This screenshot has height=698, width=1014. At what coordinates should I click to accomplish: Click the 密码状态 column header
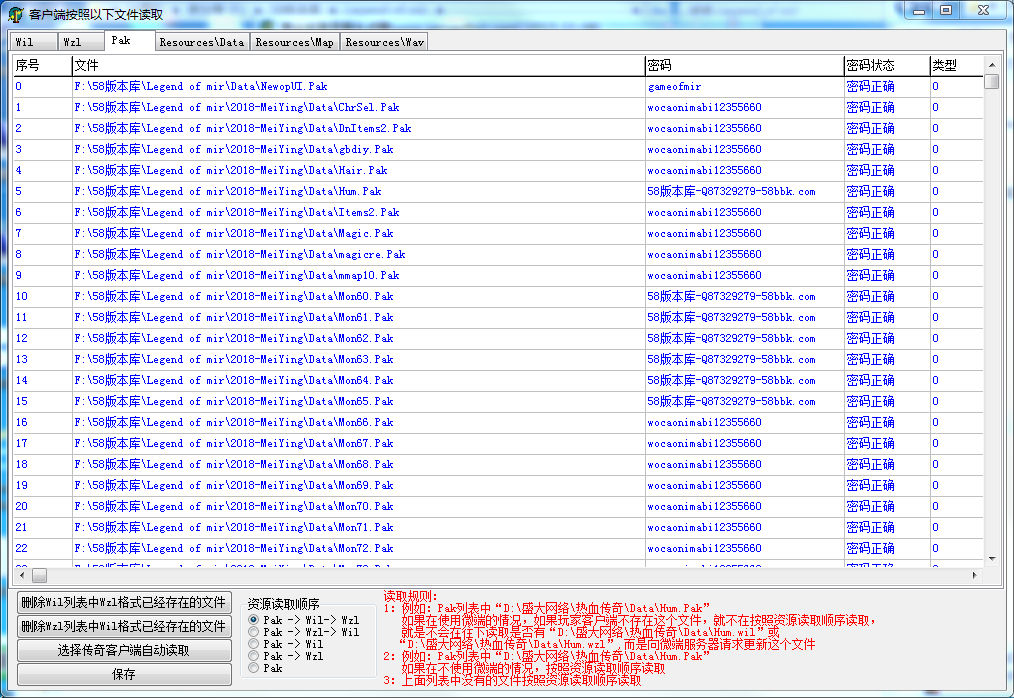point(887,65)
